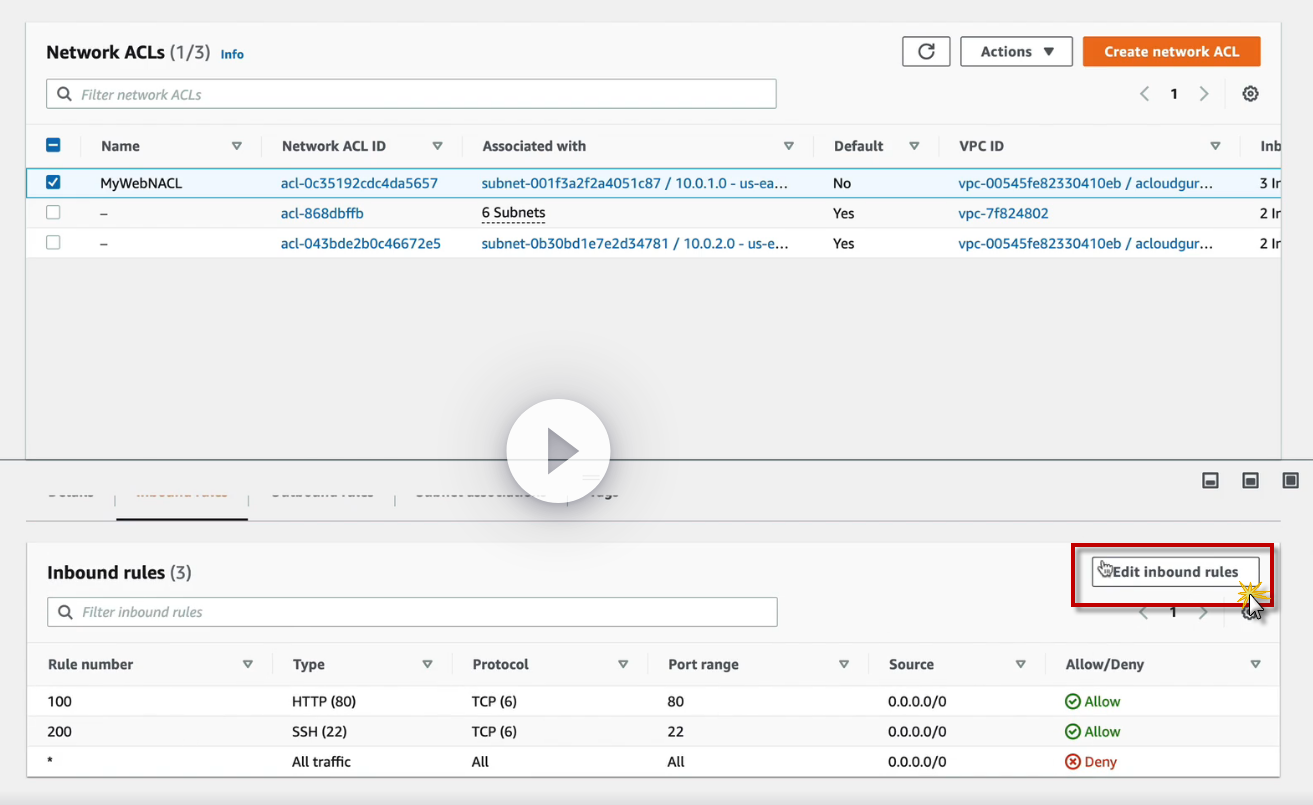Screen dimensions: 1313x805
Task: Play the video overlay button
Action: click(x=558, y=451)
